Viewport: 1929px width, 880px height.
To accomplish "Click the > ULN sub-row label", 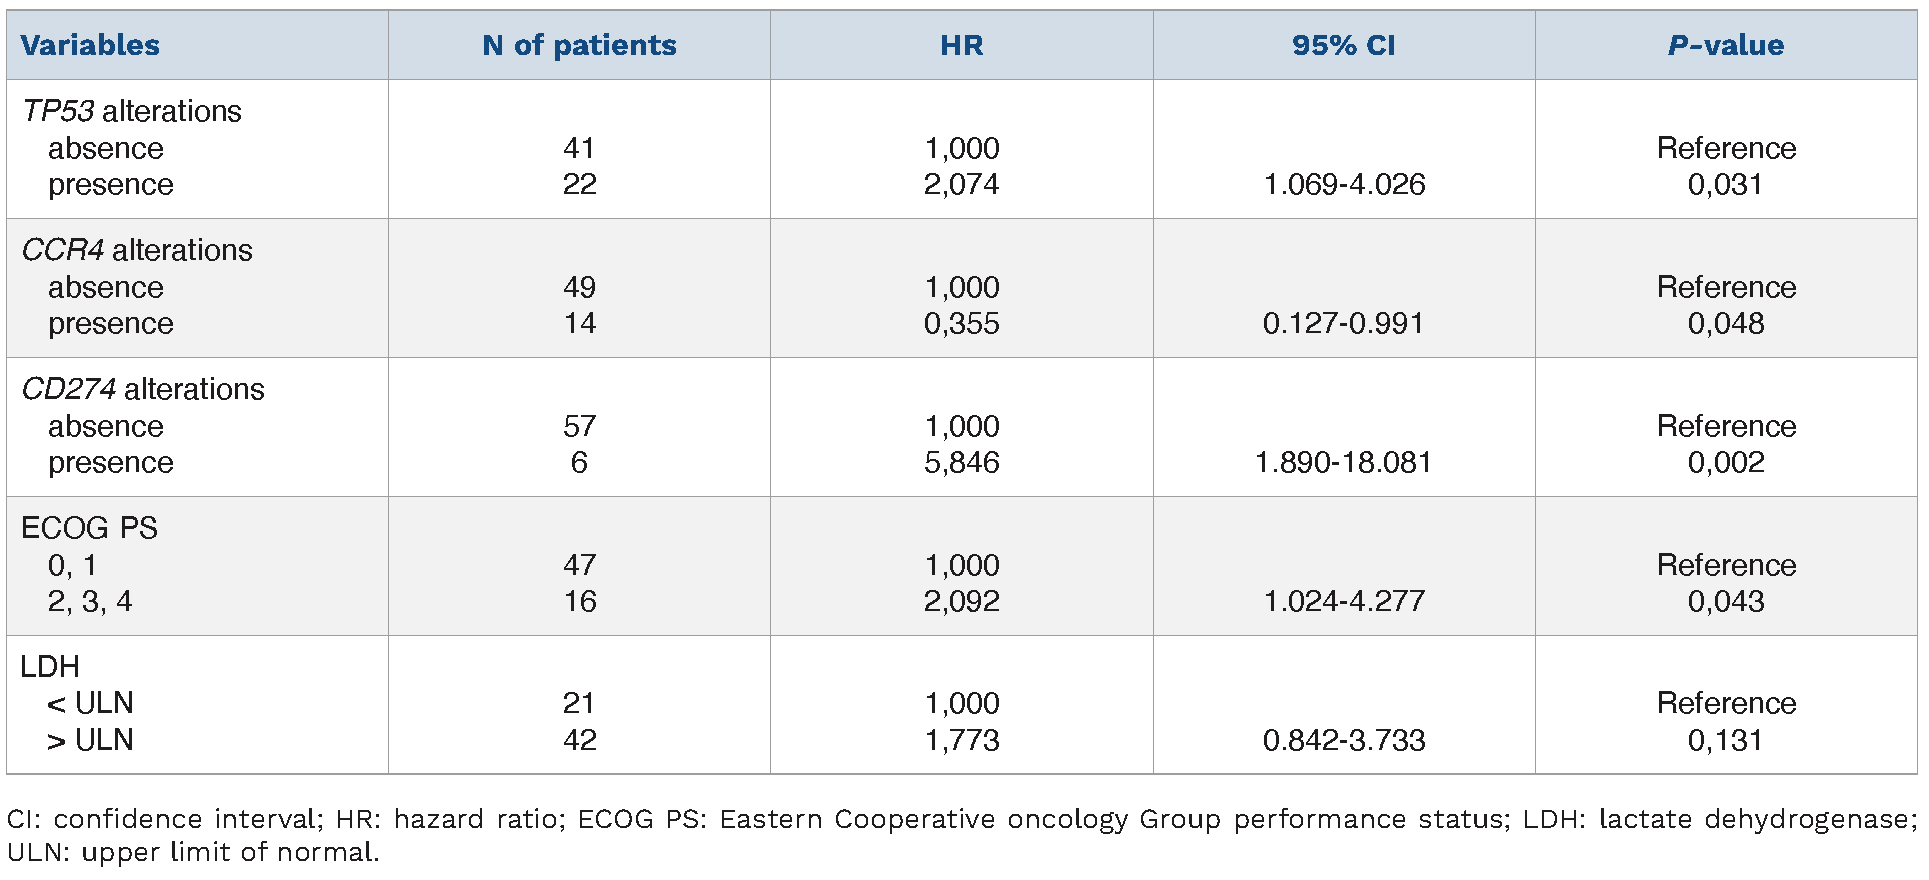I will [x=90, y=740].
